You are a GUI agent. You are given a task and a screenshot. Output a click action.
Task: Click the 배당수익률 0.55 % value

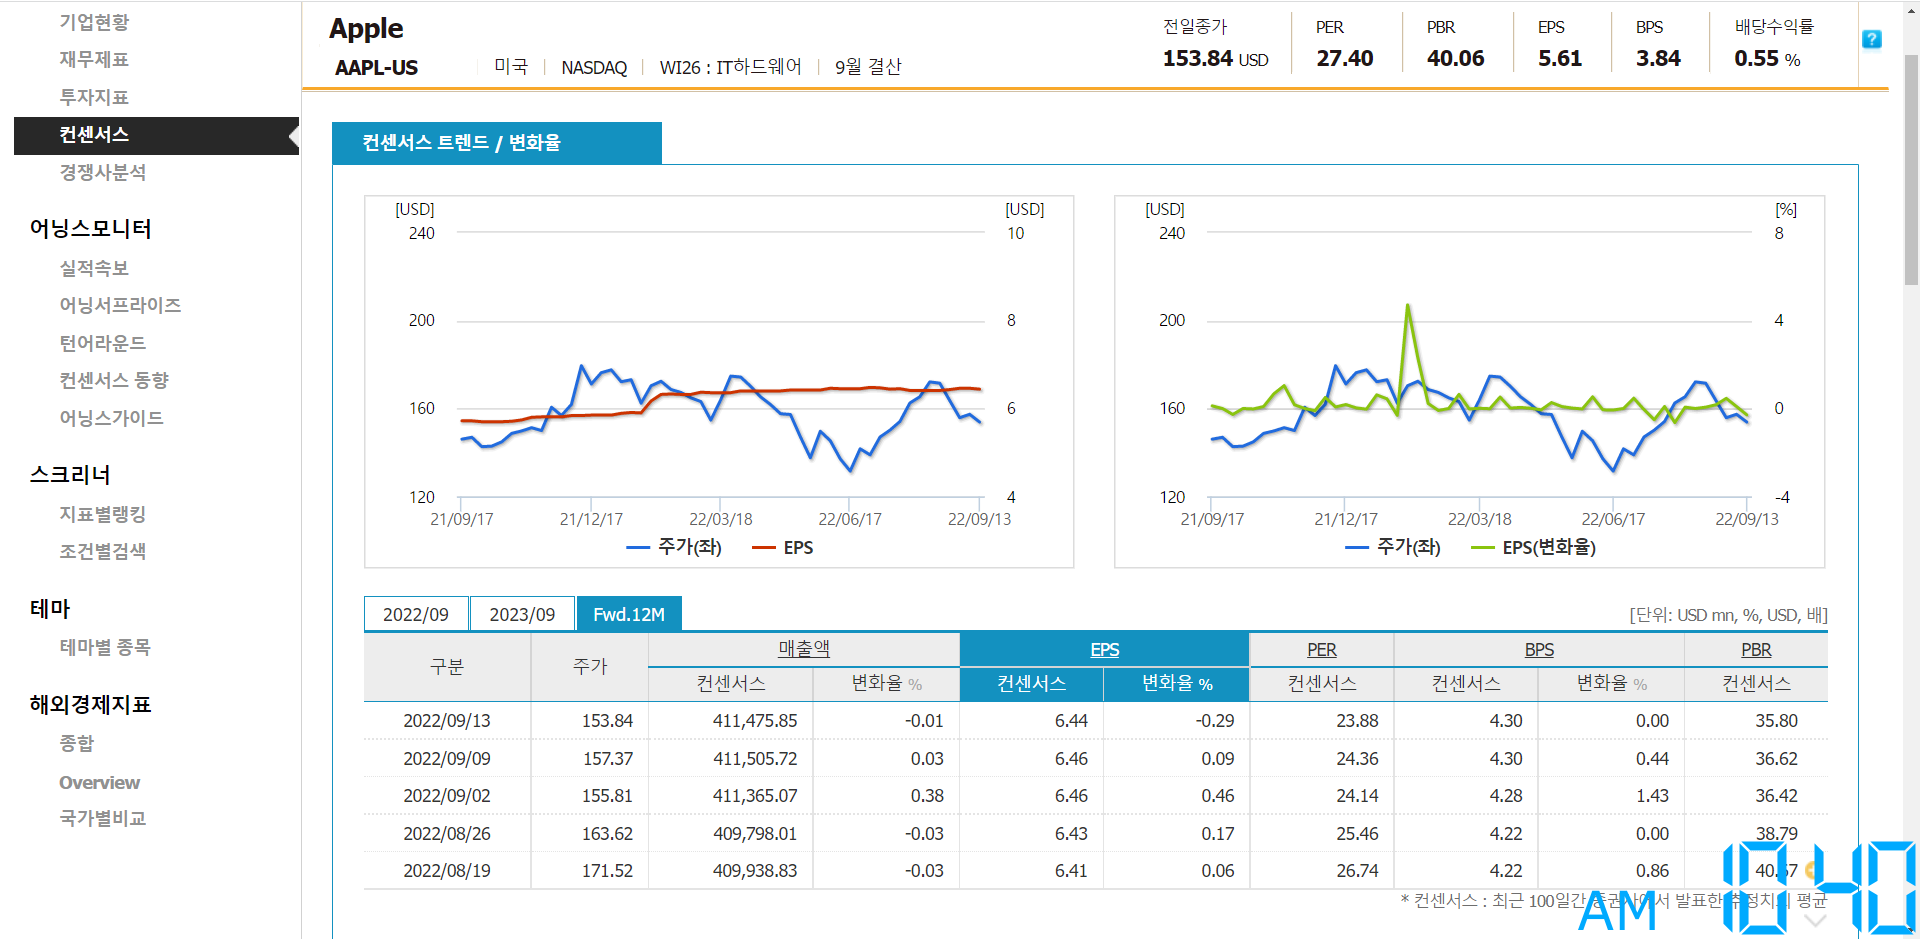[x=1767, y=59]
